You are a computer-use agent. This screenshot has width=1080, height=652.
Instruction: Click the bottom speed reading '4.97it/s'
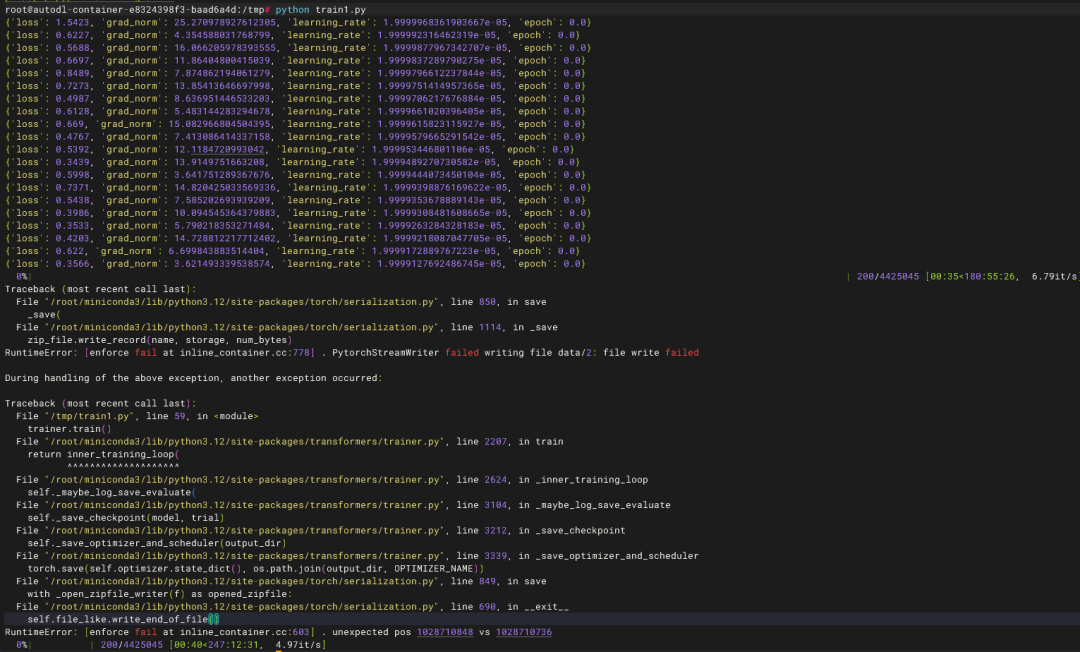[298, 645]
